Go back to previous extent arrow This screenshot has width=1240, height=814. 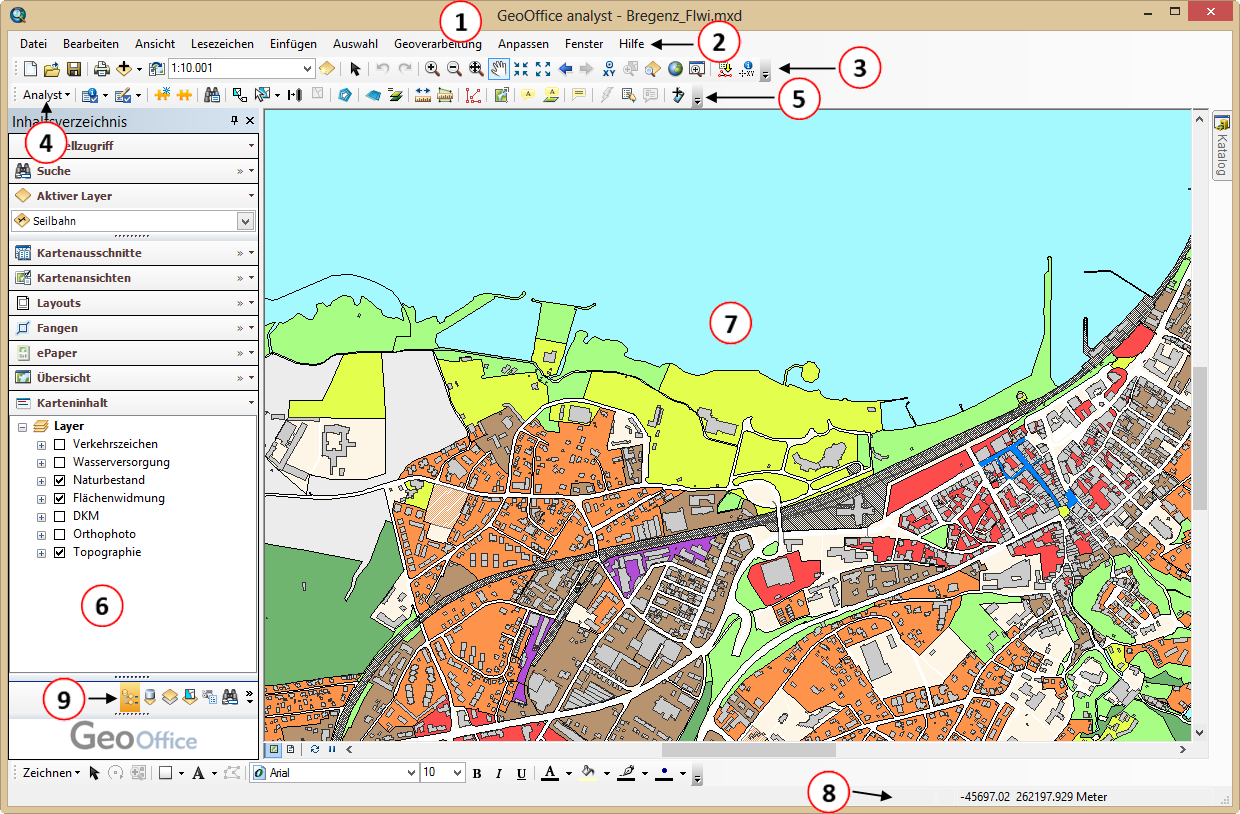tap(565, 69)
